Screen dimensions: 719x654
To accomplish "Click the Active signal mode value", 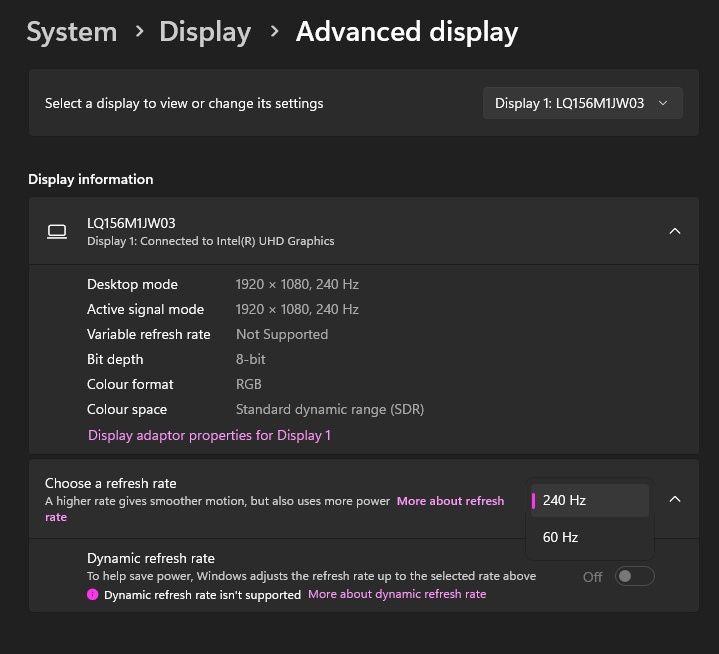I will [x=297, y=309].
